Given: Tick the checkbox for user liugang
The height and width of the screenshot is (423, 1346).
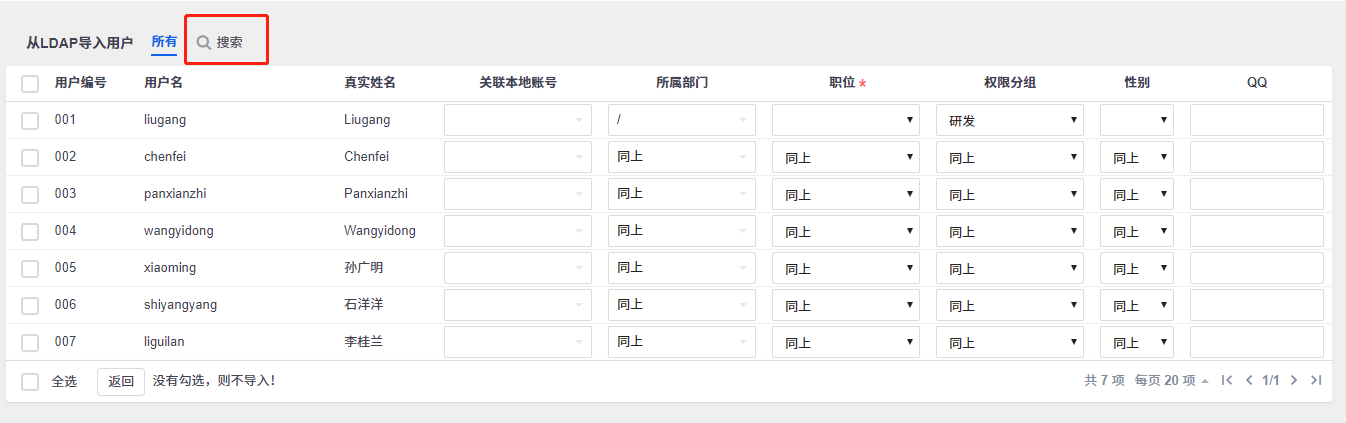Looking at the screenshot, I should pos(30,120).
